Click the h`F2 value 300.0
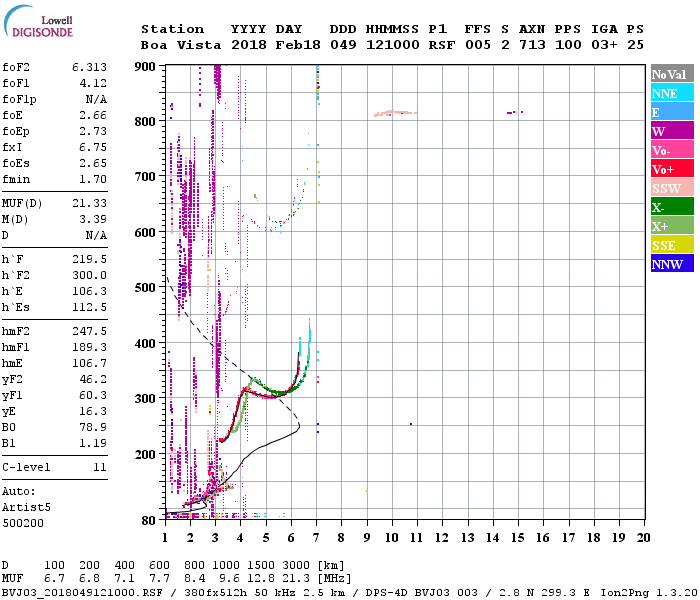The width and height of the screenshot is (700, 600). point(89,275)
